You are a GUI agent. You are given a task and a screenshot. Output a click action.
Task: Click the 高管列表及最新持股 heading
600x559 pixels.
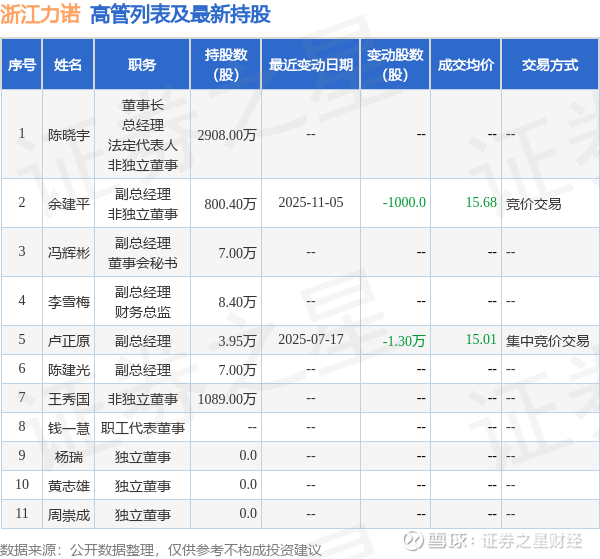point(180,15)
